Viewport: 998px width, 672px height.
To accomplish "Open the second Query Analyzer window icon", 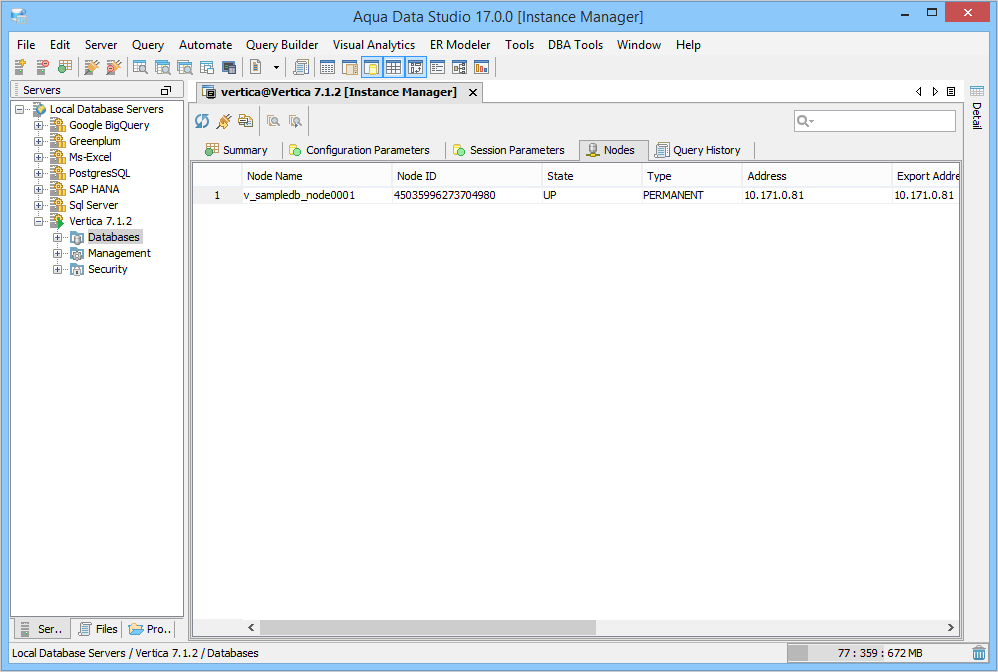I will coord(162,67).
